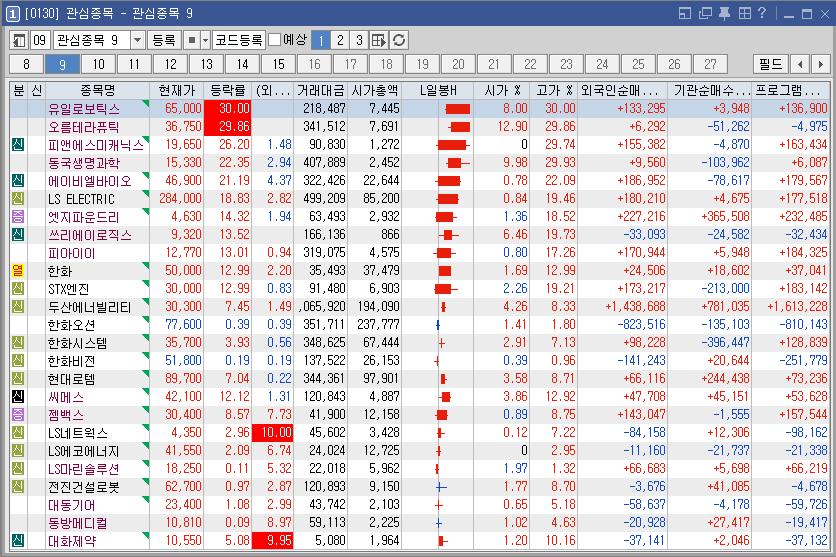Refresh the watchlist with the circular arrows icon
Image resolution: width=836 pixels, height=557 pixels.
(399, 40)
